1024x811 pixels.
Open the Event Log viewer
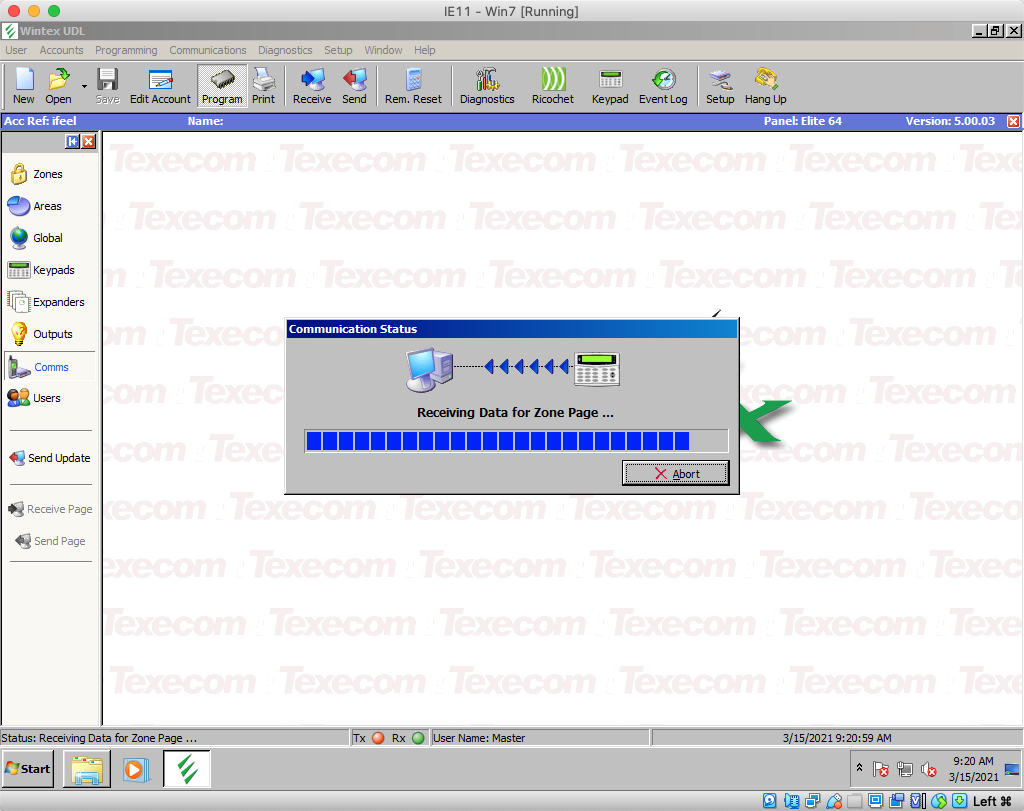[x=662, y=86]
